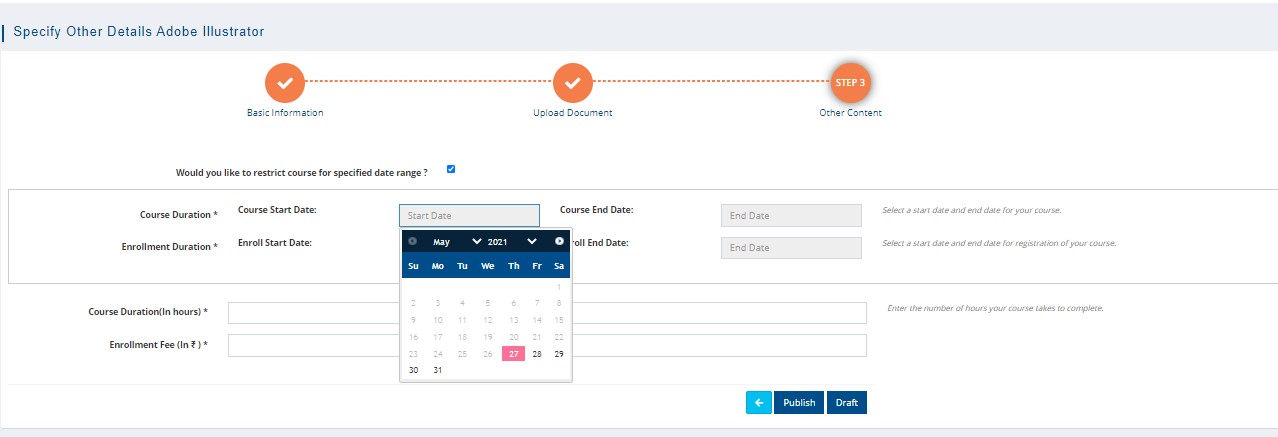
Task: Click the Upload Document step label
Action: tap(573, 113)
